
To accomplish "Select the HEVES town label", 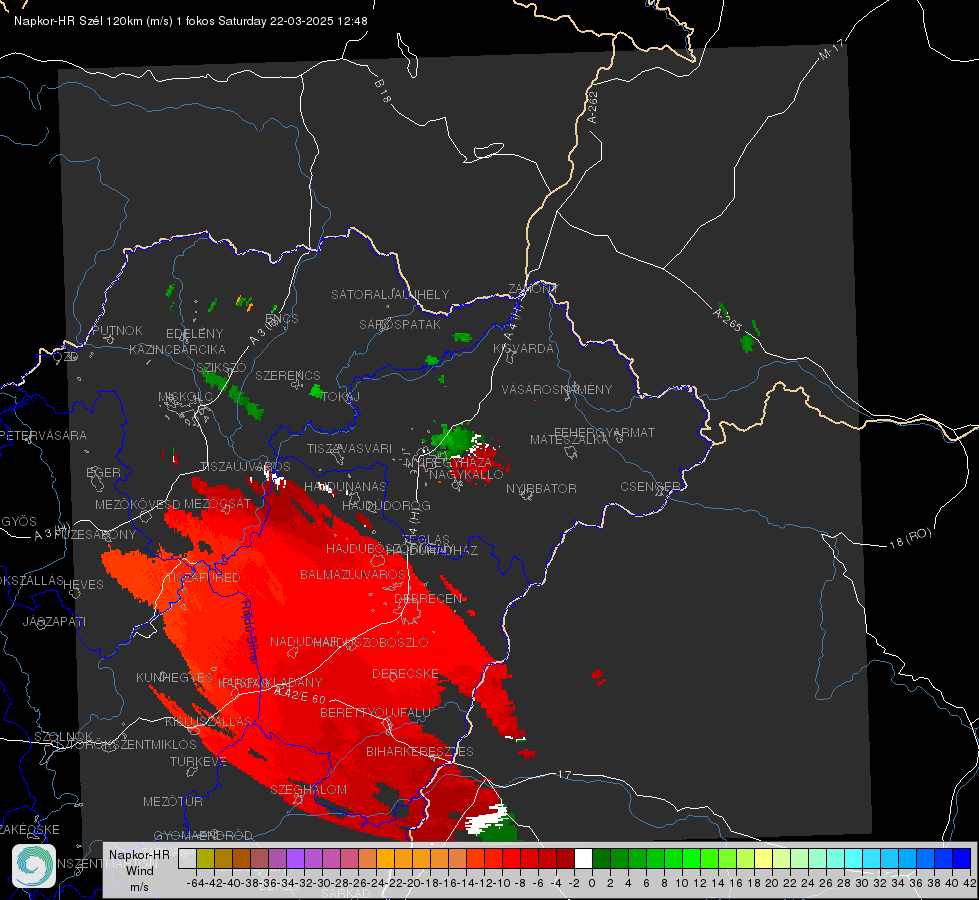I will click(x=84, y=585).
